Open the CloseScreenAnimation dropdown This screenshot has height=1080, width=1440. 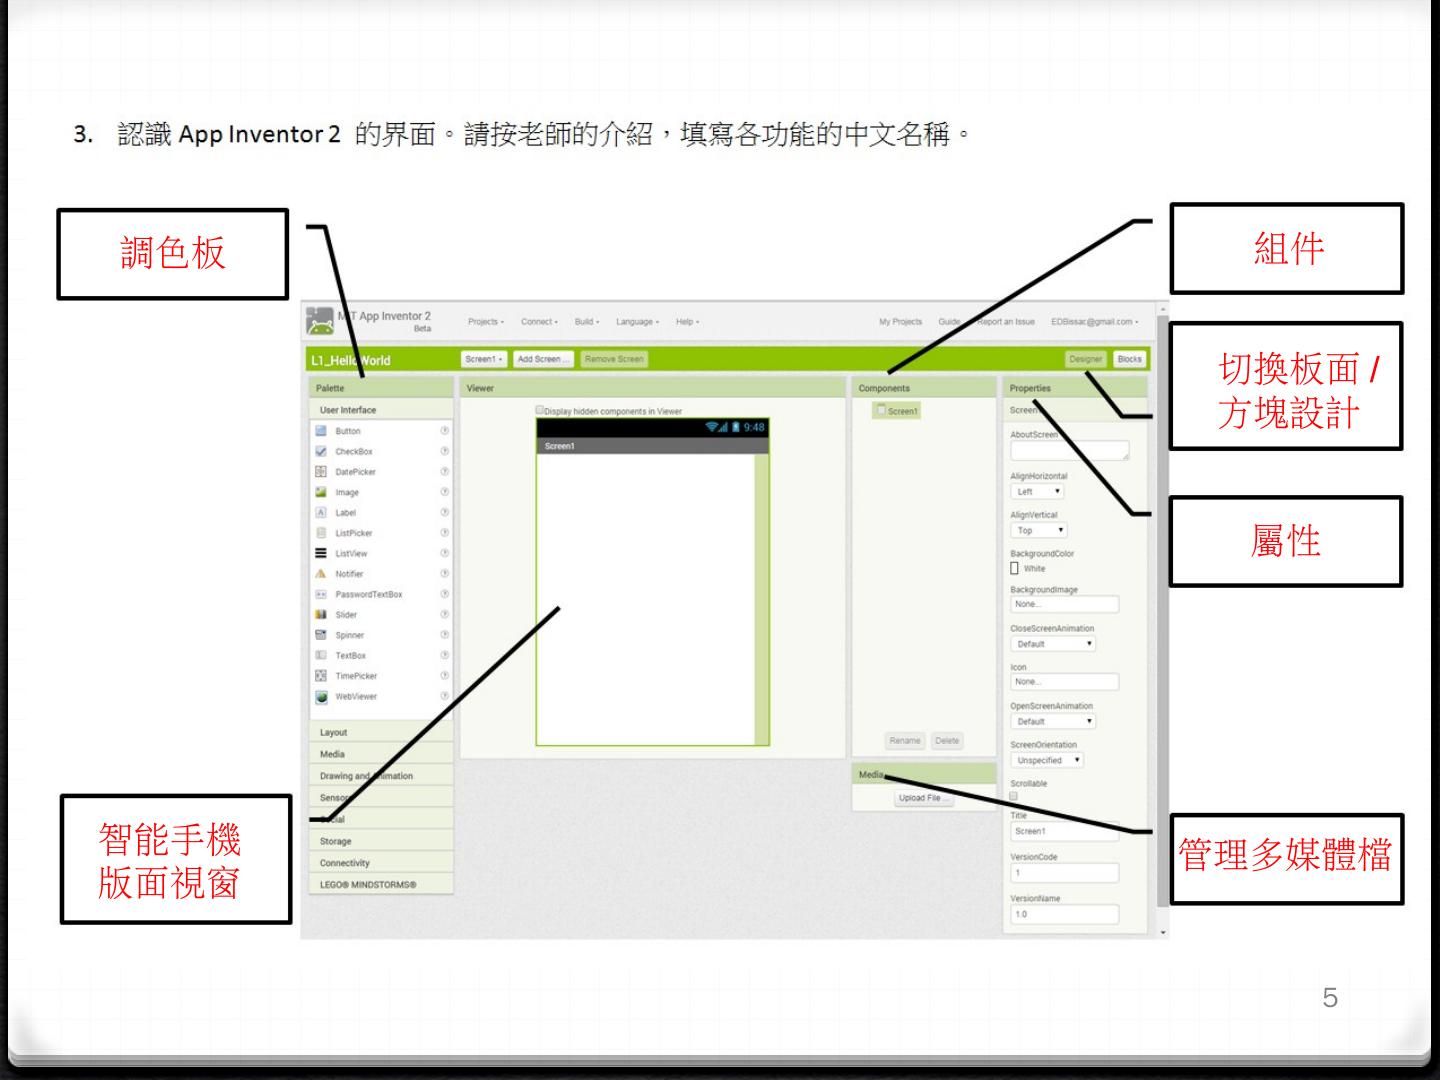tap(1053, 644)
